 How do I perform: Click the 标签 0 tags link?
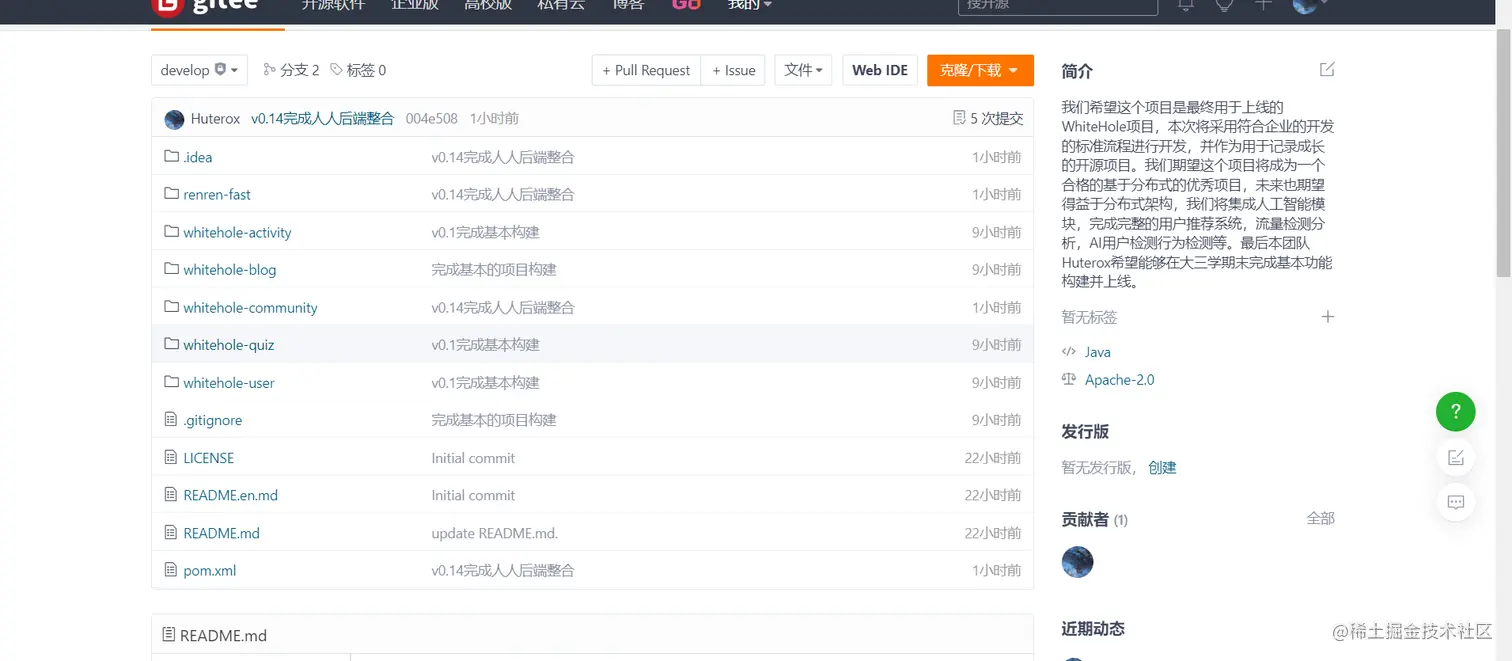click(358, 70)
